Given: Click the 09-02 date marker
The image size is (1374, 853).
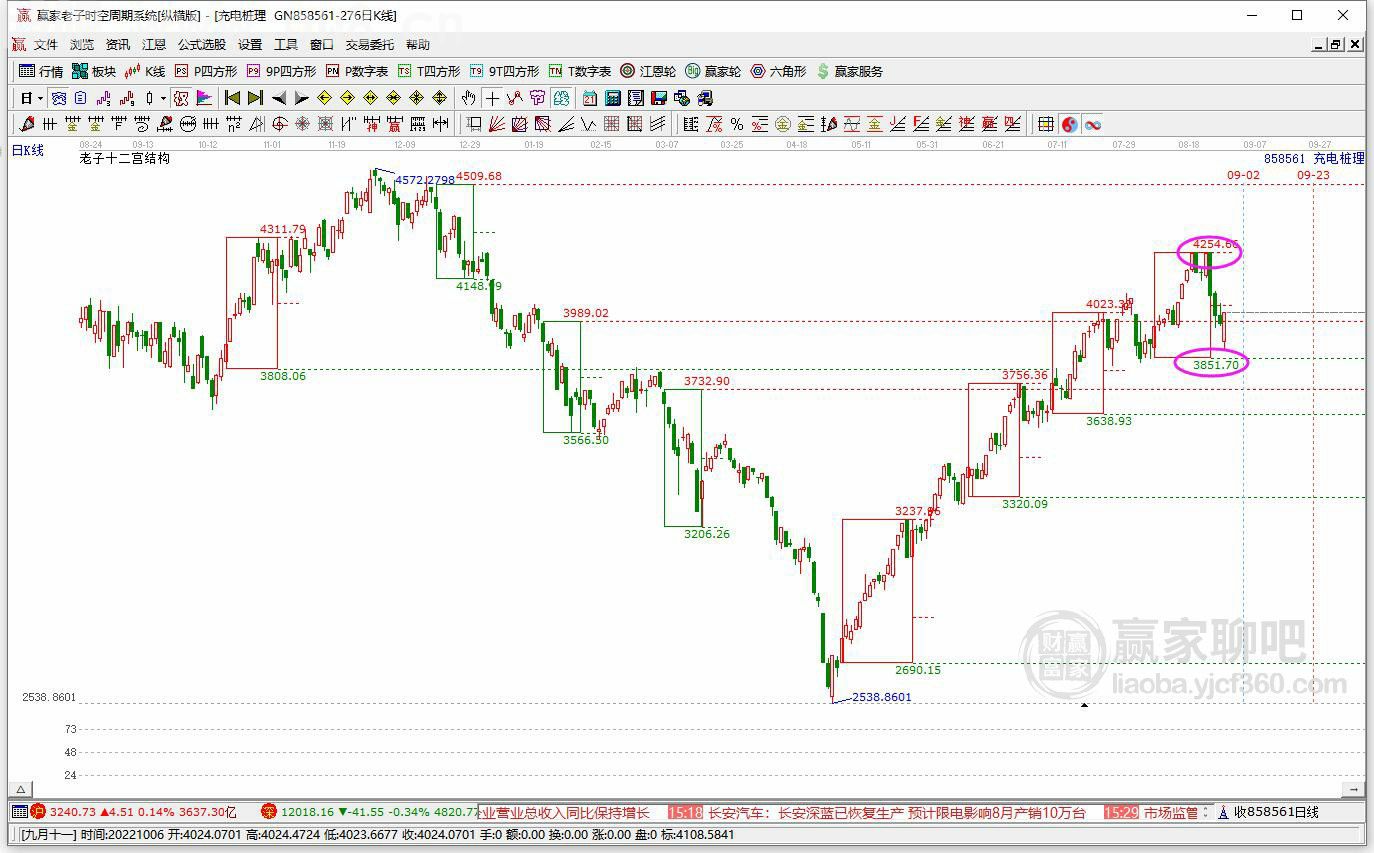Looking at the screenshot, I should click(1244, 175).
